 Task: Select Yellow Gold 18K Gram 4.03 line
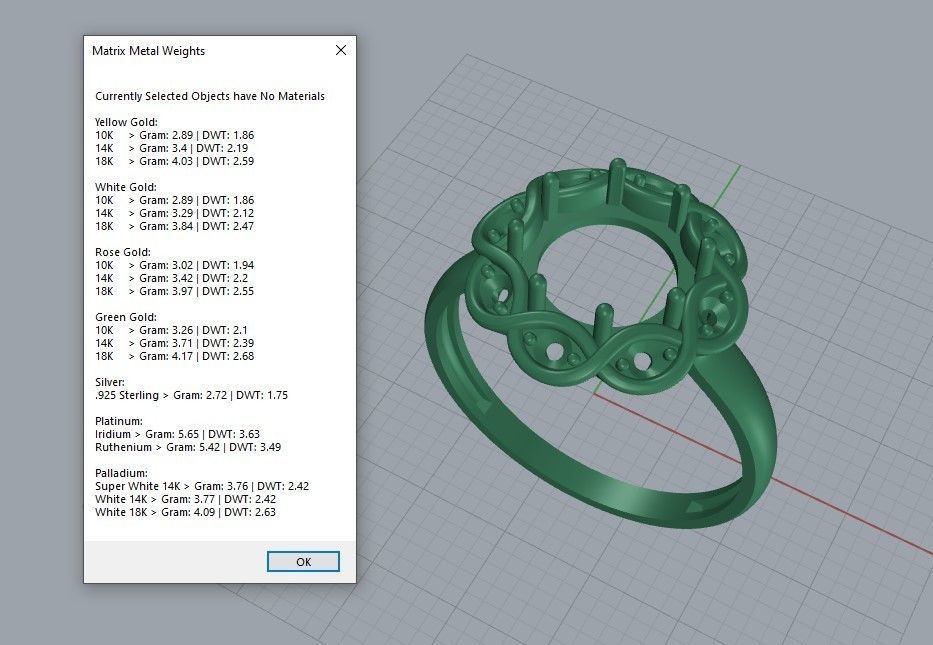click(174, 161)
